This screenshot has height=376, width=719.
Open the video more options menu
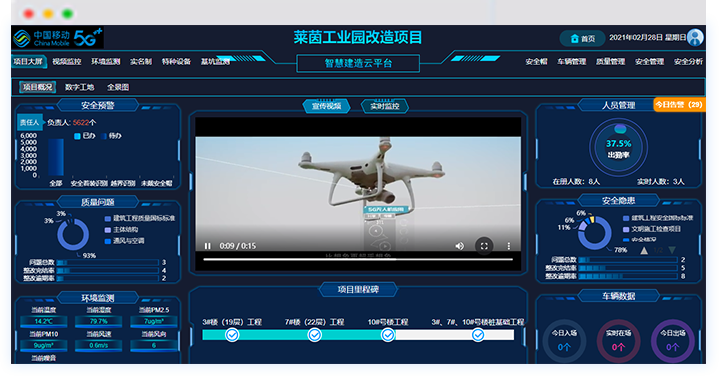tap(509, 246)
